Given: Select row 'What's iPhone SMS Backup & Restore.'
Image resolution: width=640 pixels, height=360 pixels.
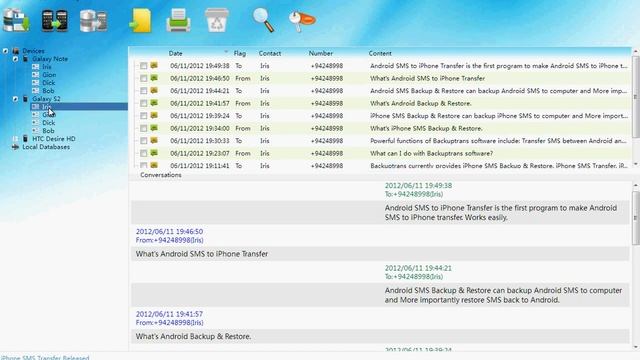Looking at the screenshot, I should coord(382,128).
